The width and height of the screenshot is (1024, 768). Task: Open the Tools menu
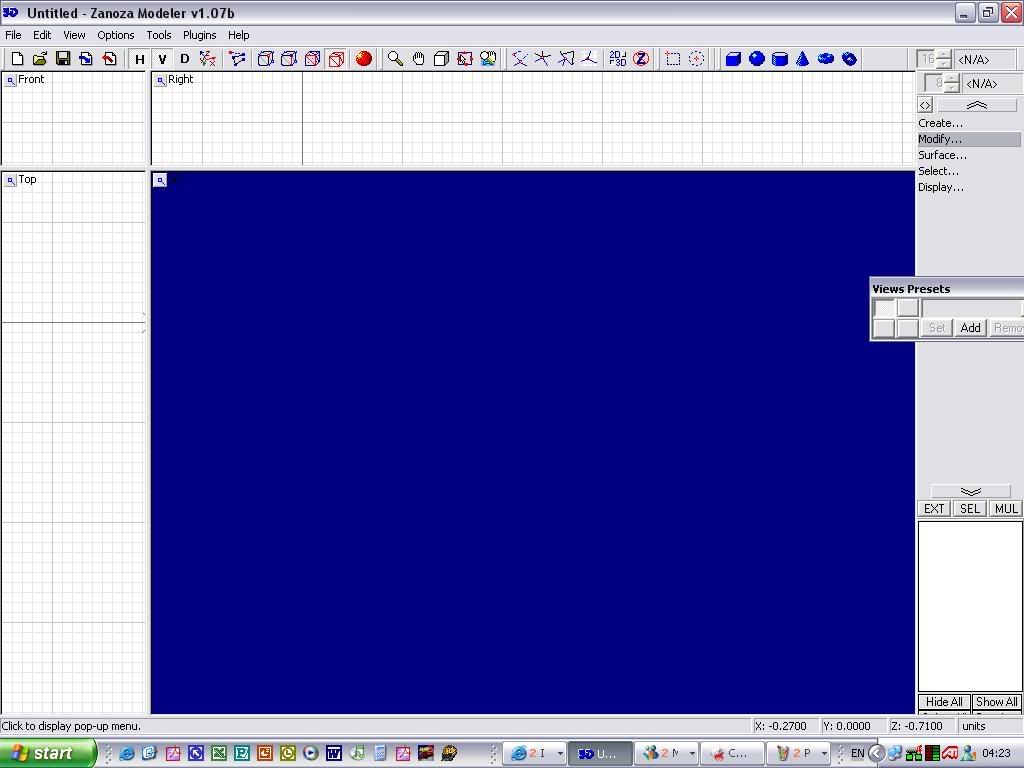[159, 35]
